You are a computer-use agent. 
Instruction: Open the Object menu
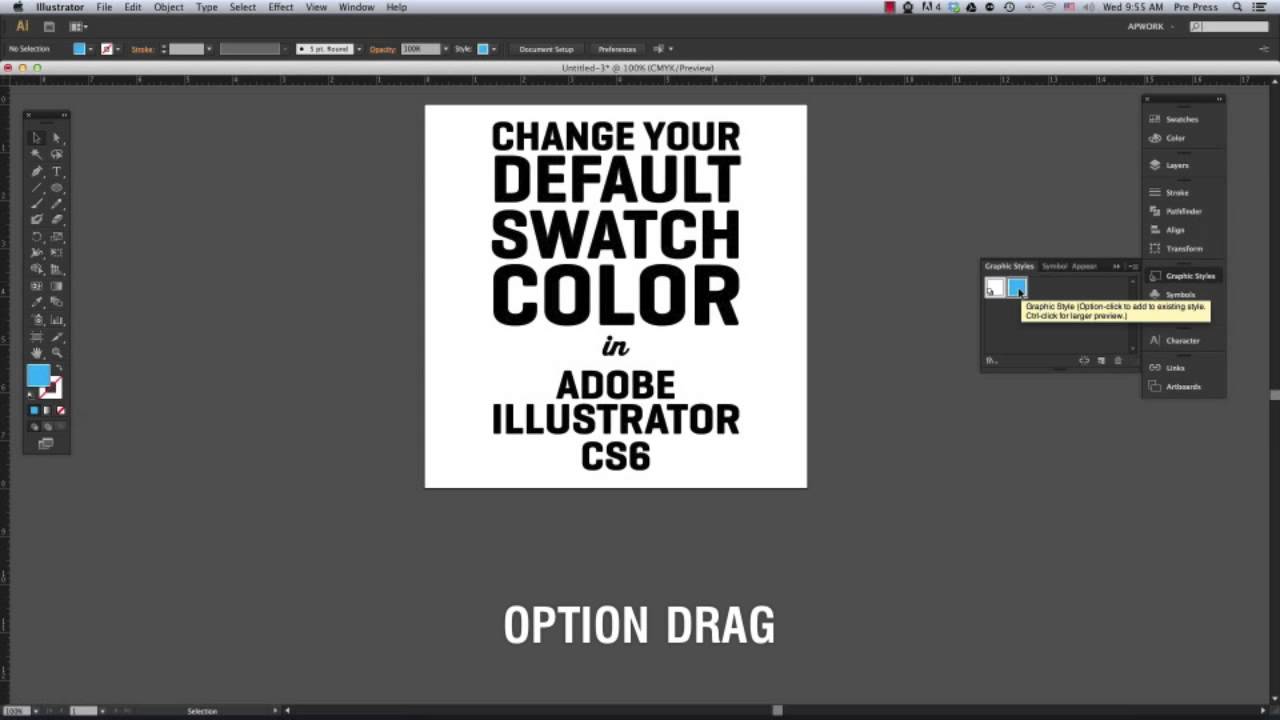(168, 7)
